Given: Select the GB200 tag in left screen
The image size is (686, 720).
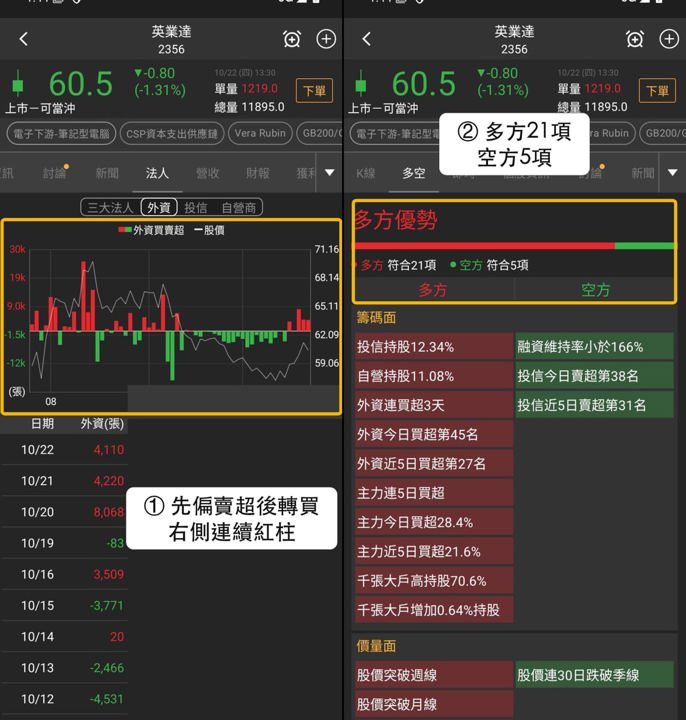Looking at the screenshot, I should (320, 134).
